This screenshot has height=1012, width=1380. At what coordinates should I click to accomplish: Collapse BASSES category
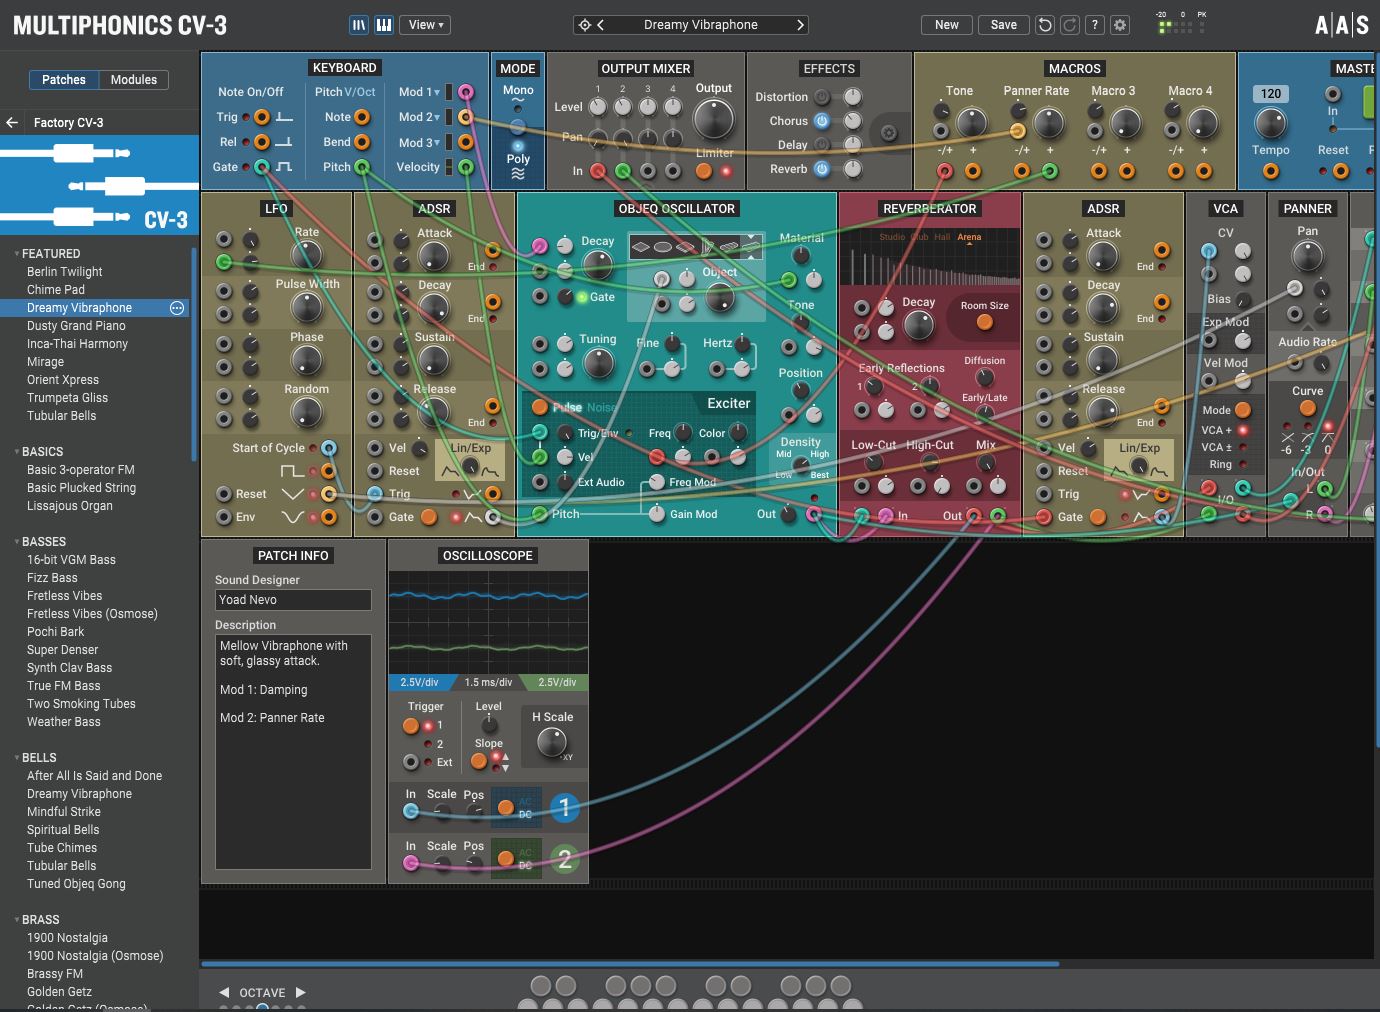(x=17, y=542)
